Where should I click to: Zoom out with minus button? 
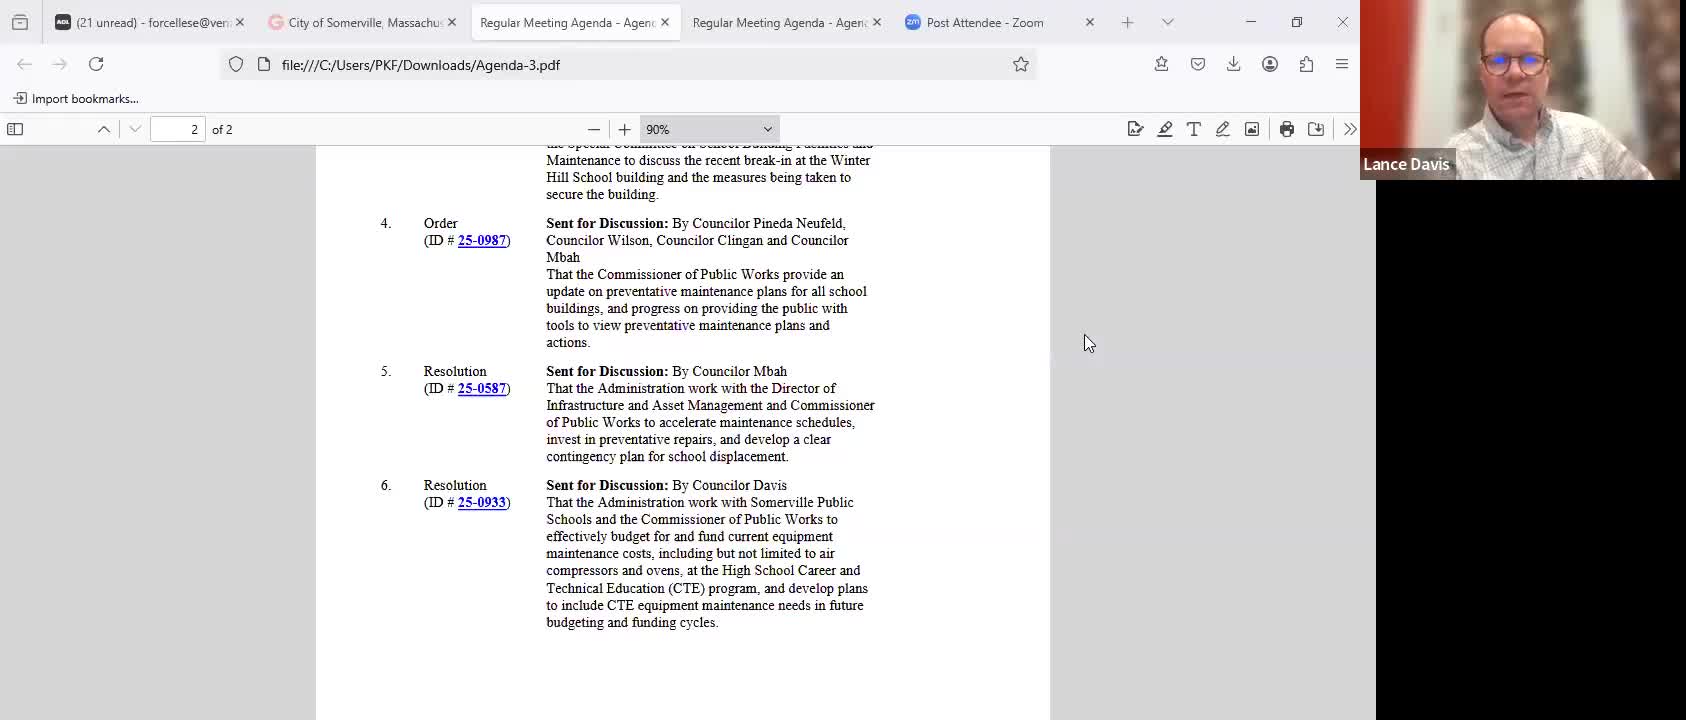594,129
